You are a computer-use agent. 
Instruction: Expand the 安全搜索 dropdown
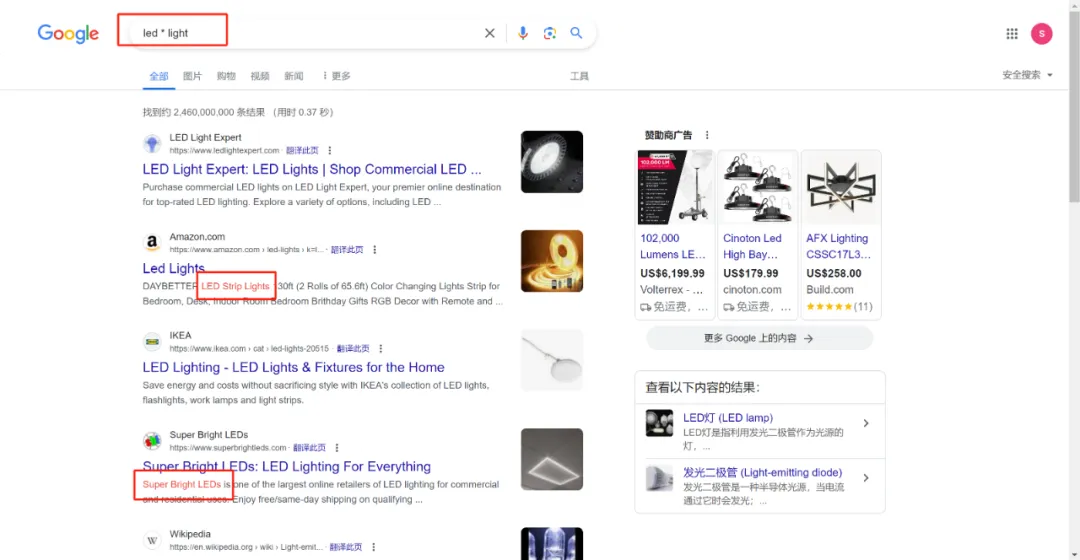point(1027,75)
